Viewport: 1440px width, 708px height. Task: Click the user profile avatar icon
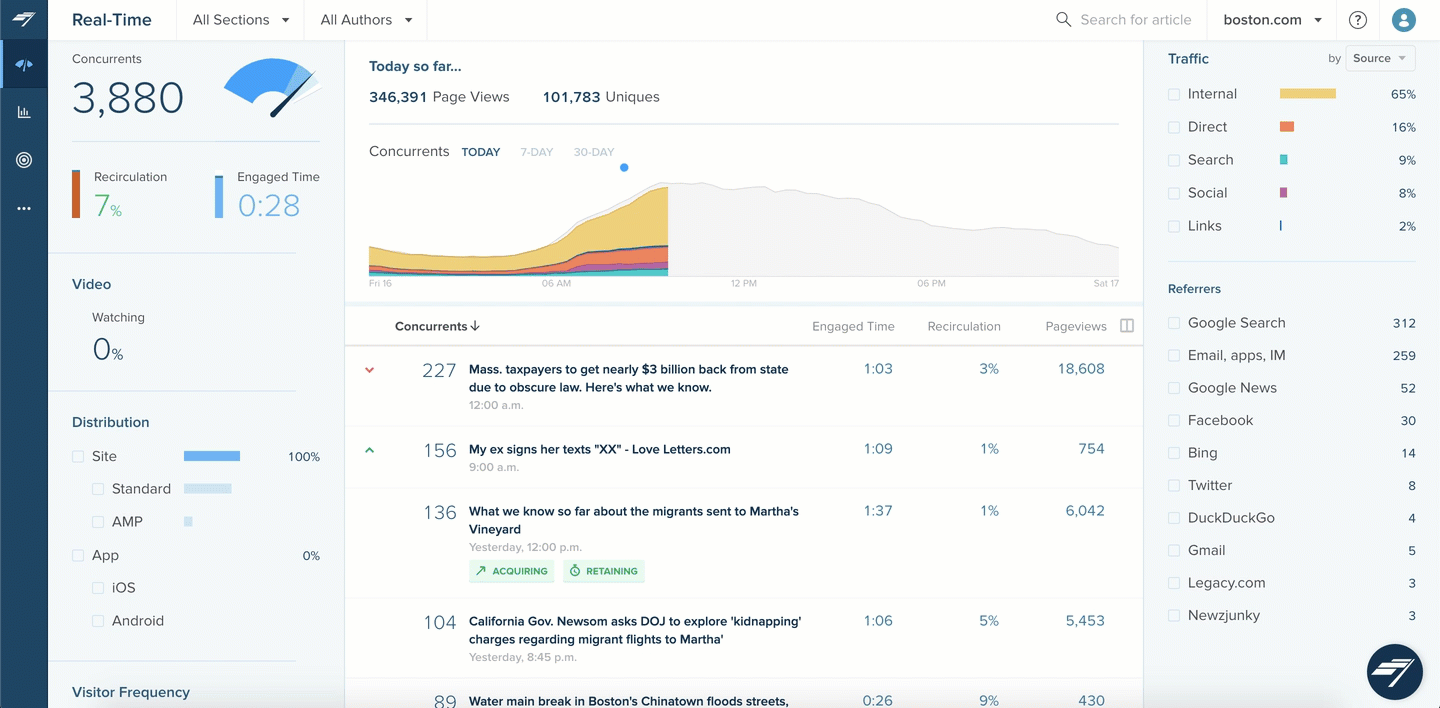tap(1403, 19)
